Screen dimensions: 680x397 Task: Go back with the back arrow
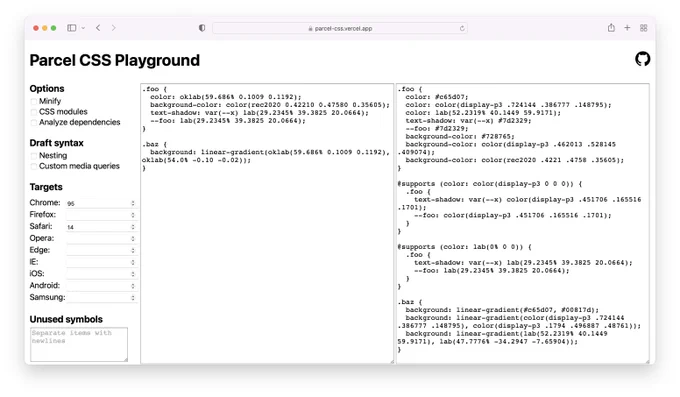(98, 28)
